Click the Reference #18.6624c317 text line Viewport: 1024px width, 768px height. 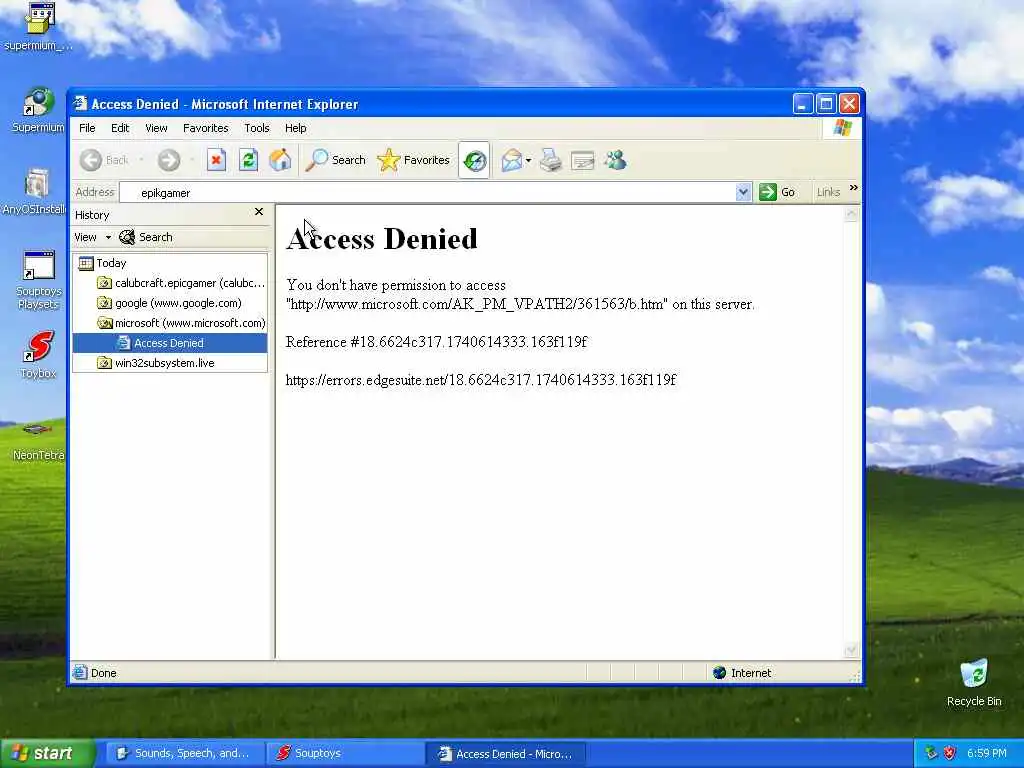pyautogui.click(x=436, y=342)
